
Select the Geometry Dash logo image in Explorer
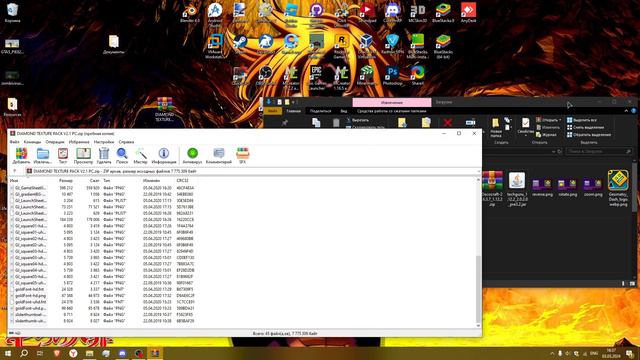(618, 188)
